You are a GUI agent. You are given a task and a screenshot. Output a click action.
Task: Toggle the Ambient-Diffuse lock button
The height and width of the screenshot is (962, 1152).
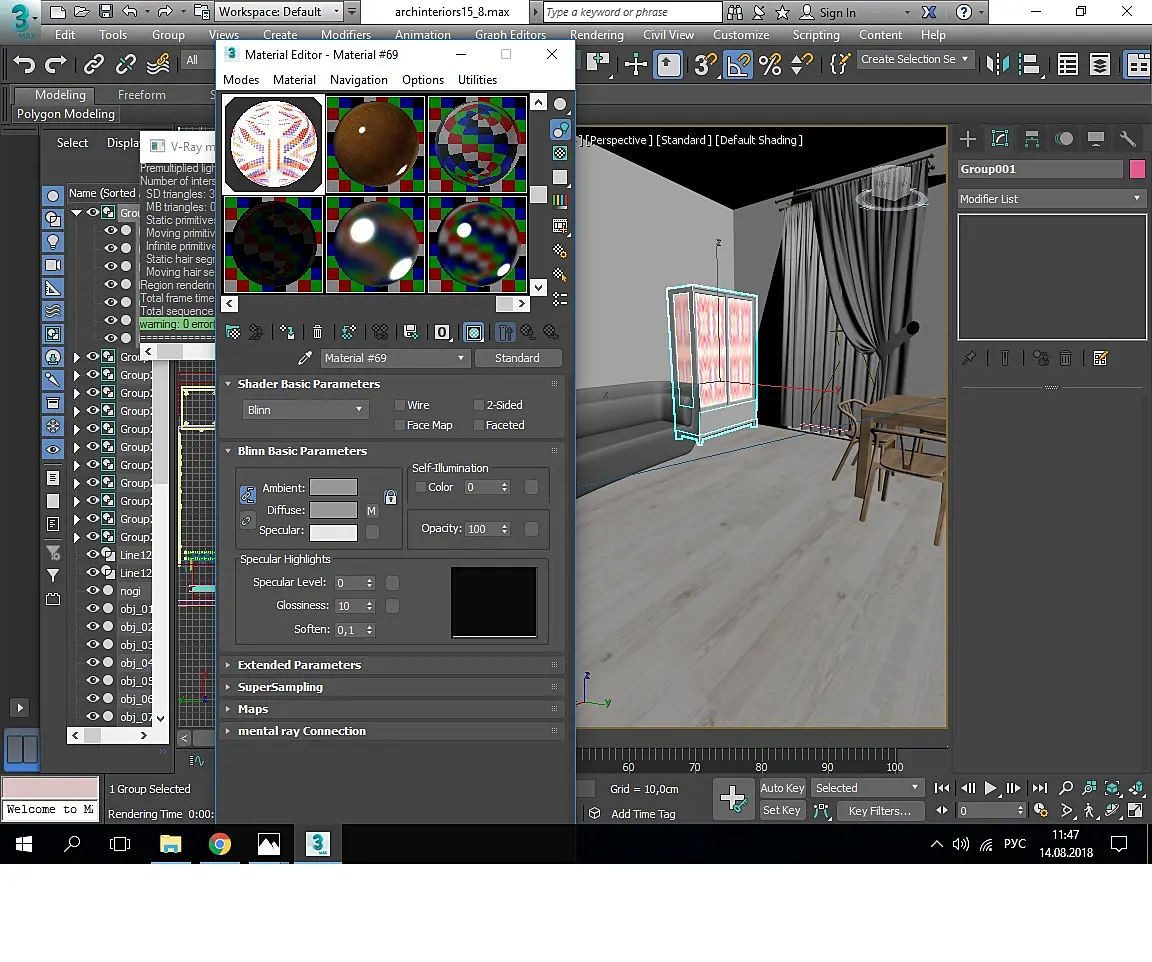(248, 494)
